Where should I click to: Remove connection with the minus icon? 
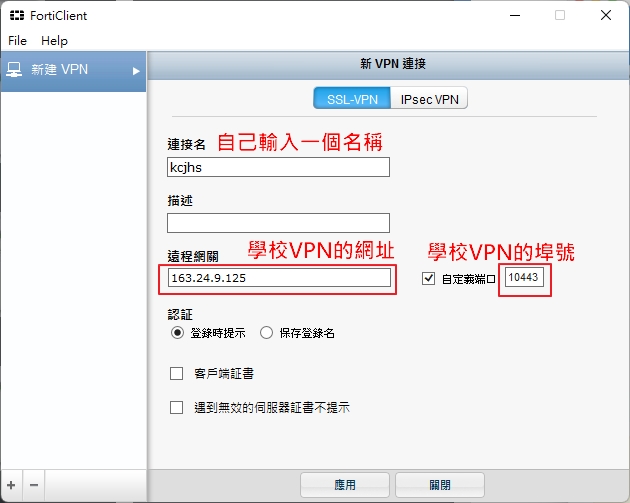(x=34, y=485)
